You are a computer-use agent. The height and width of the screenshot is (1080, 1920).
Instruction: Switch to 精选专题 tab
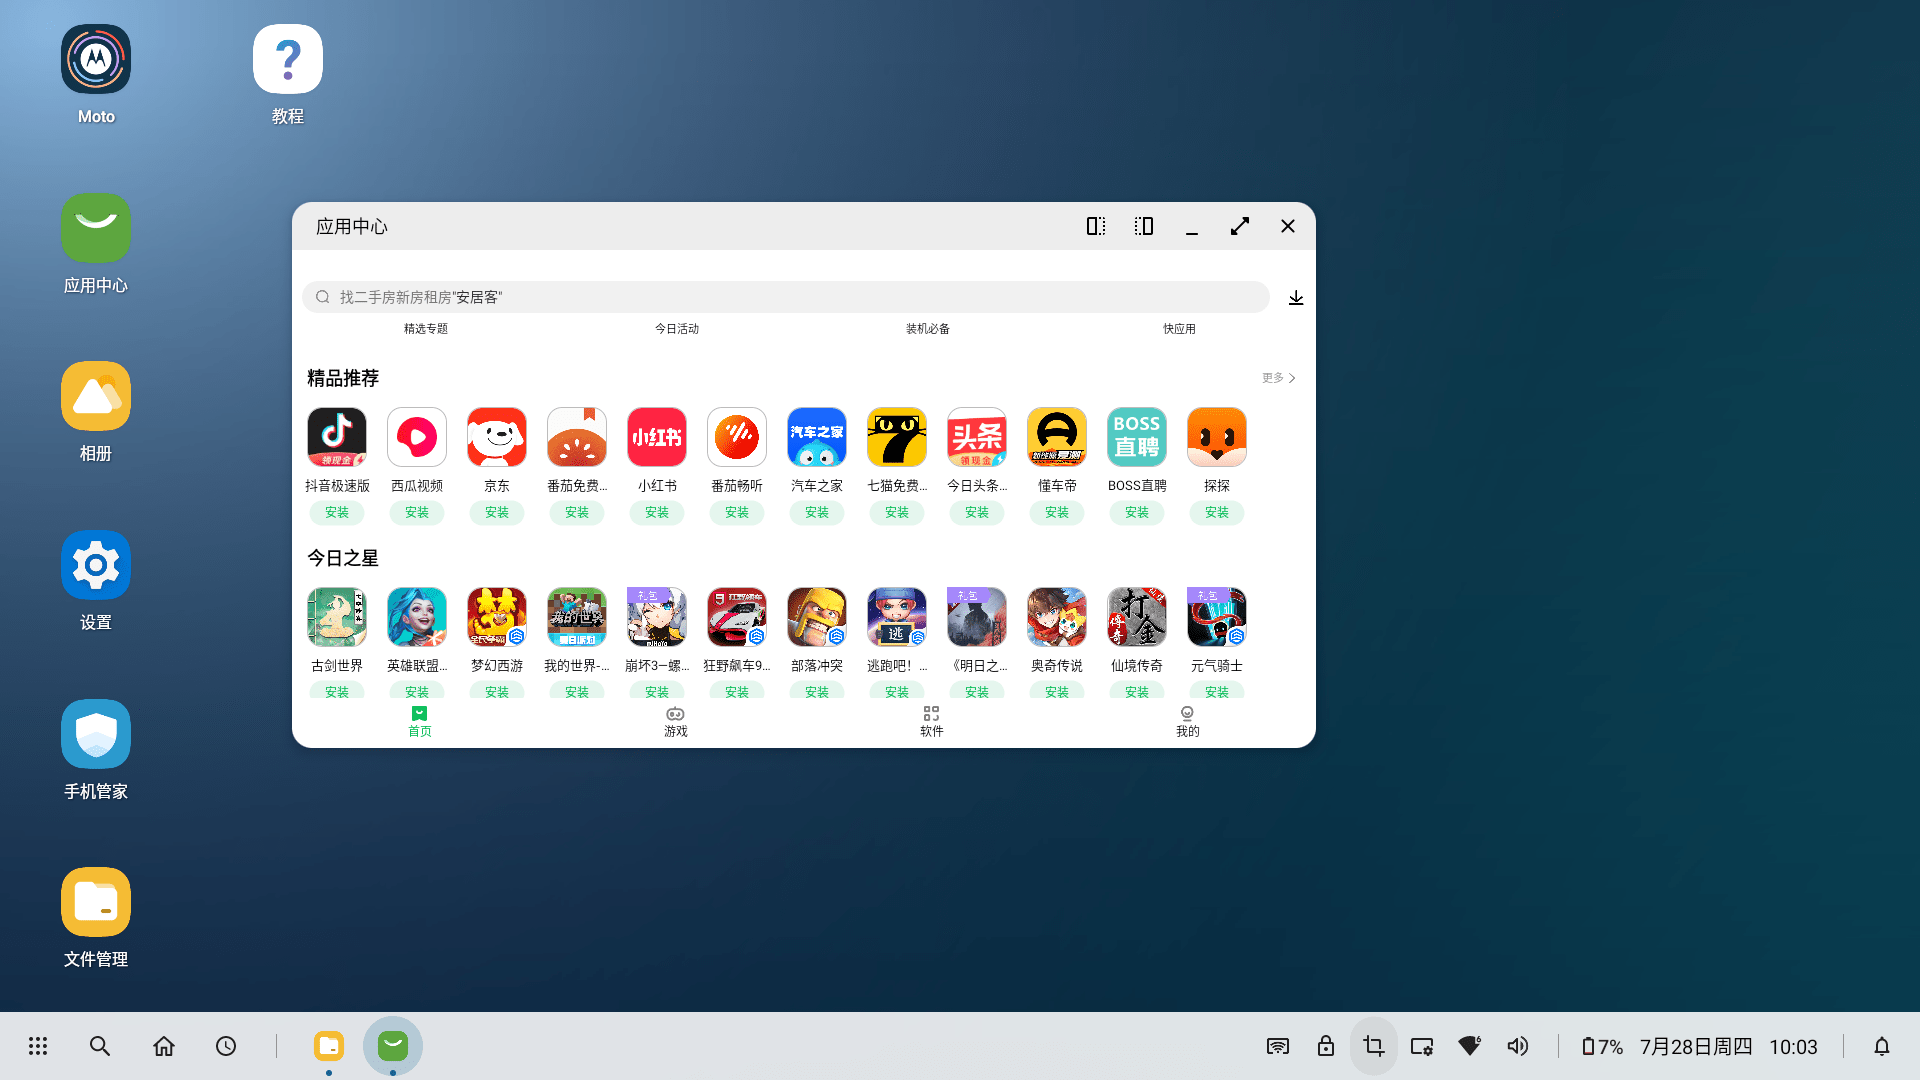[426, 329]
